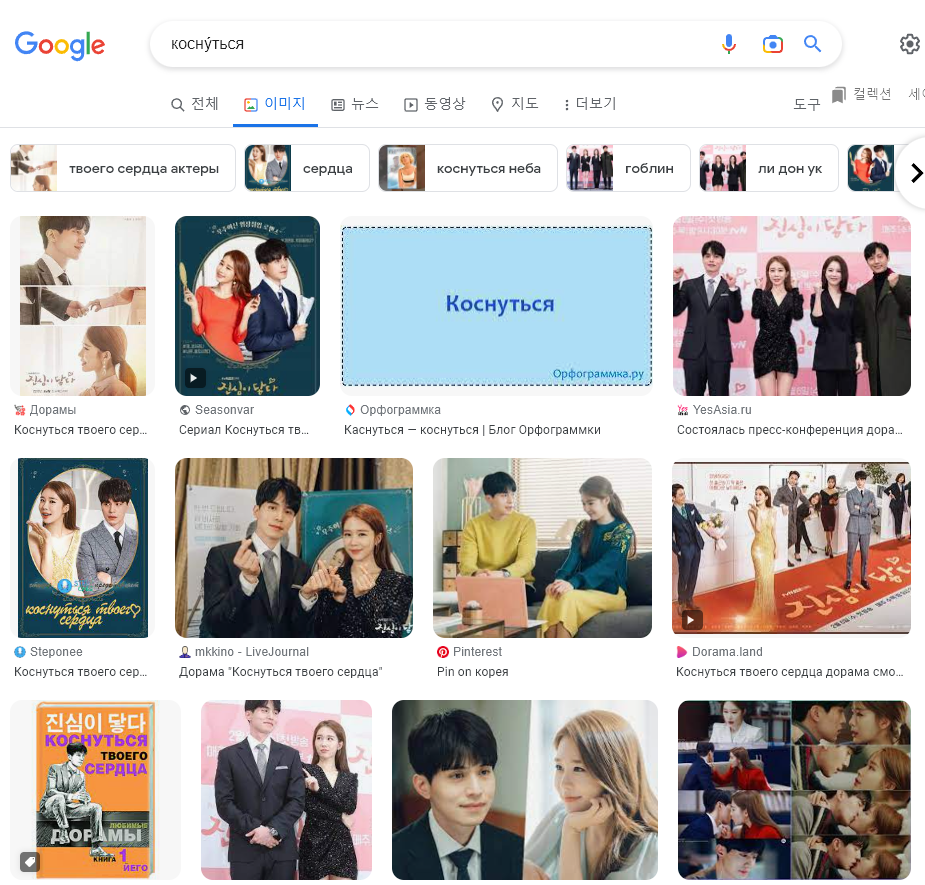Click the Dorama.land source favicon
Viewport: 925px width, 885px height.
[x=681, y=652]
